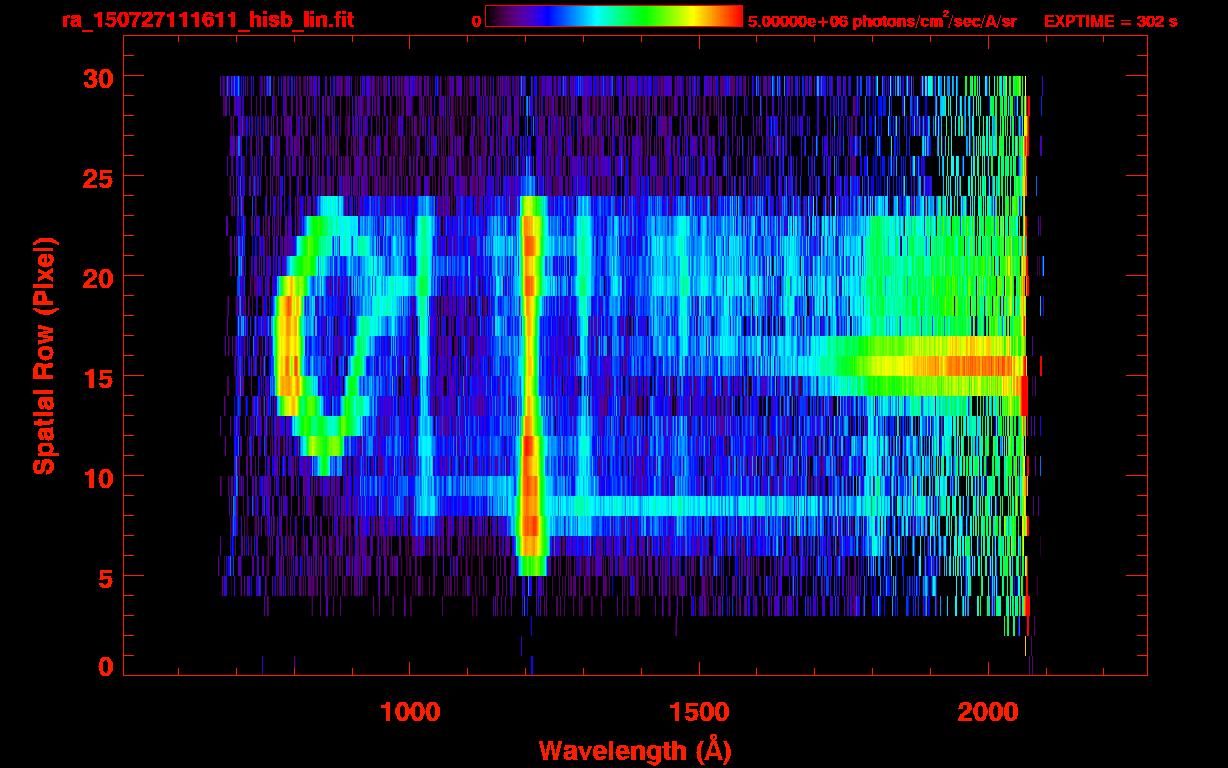The height and width of the screenshot is (768, 1228).
Task: Click the y-axis tick label 15
Action: pos(98,377)
